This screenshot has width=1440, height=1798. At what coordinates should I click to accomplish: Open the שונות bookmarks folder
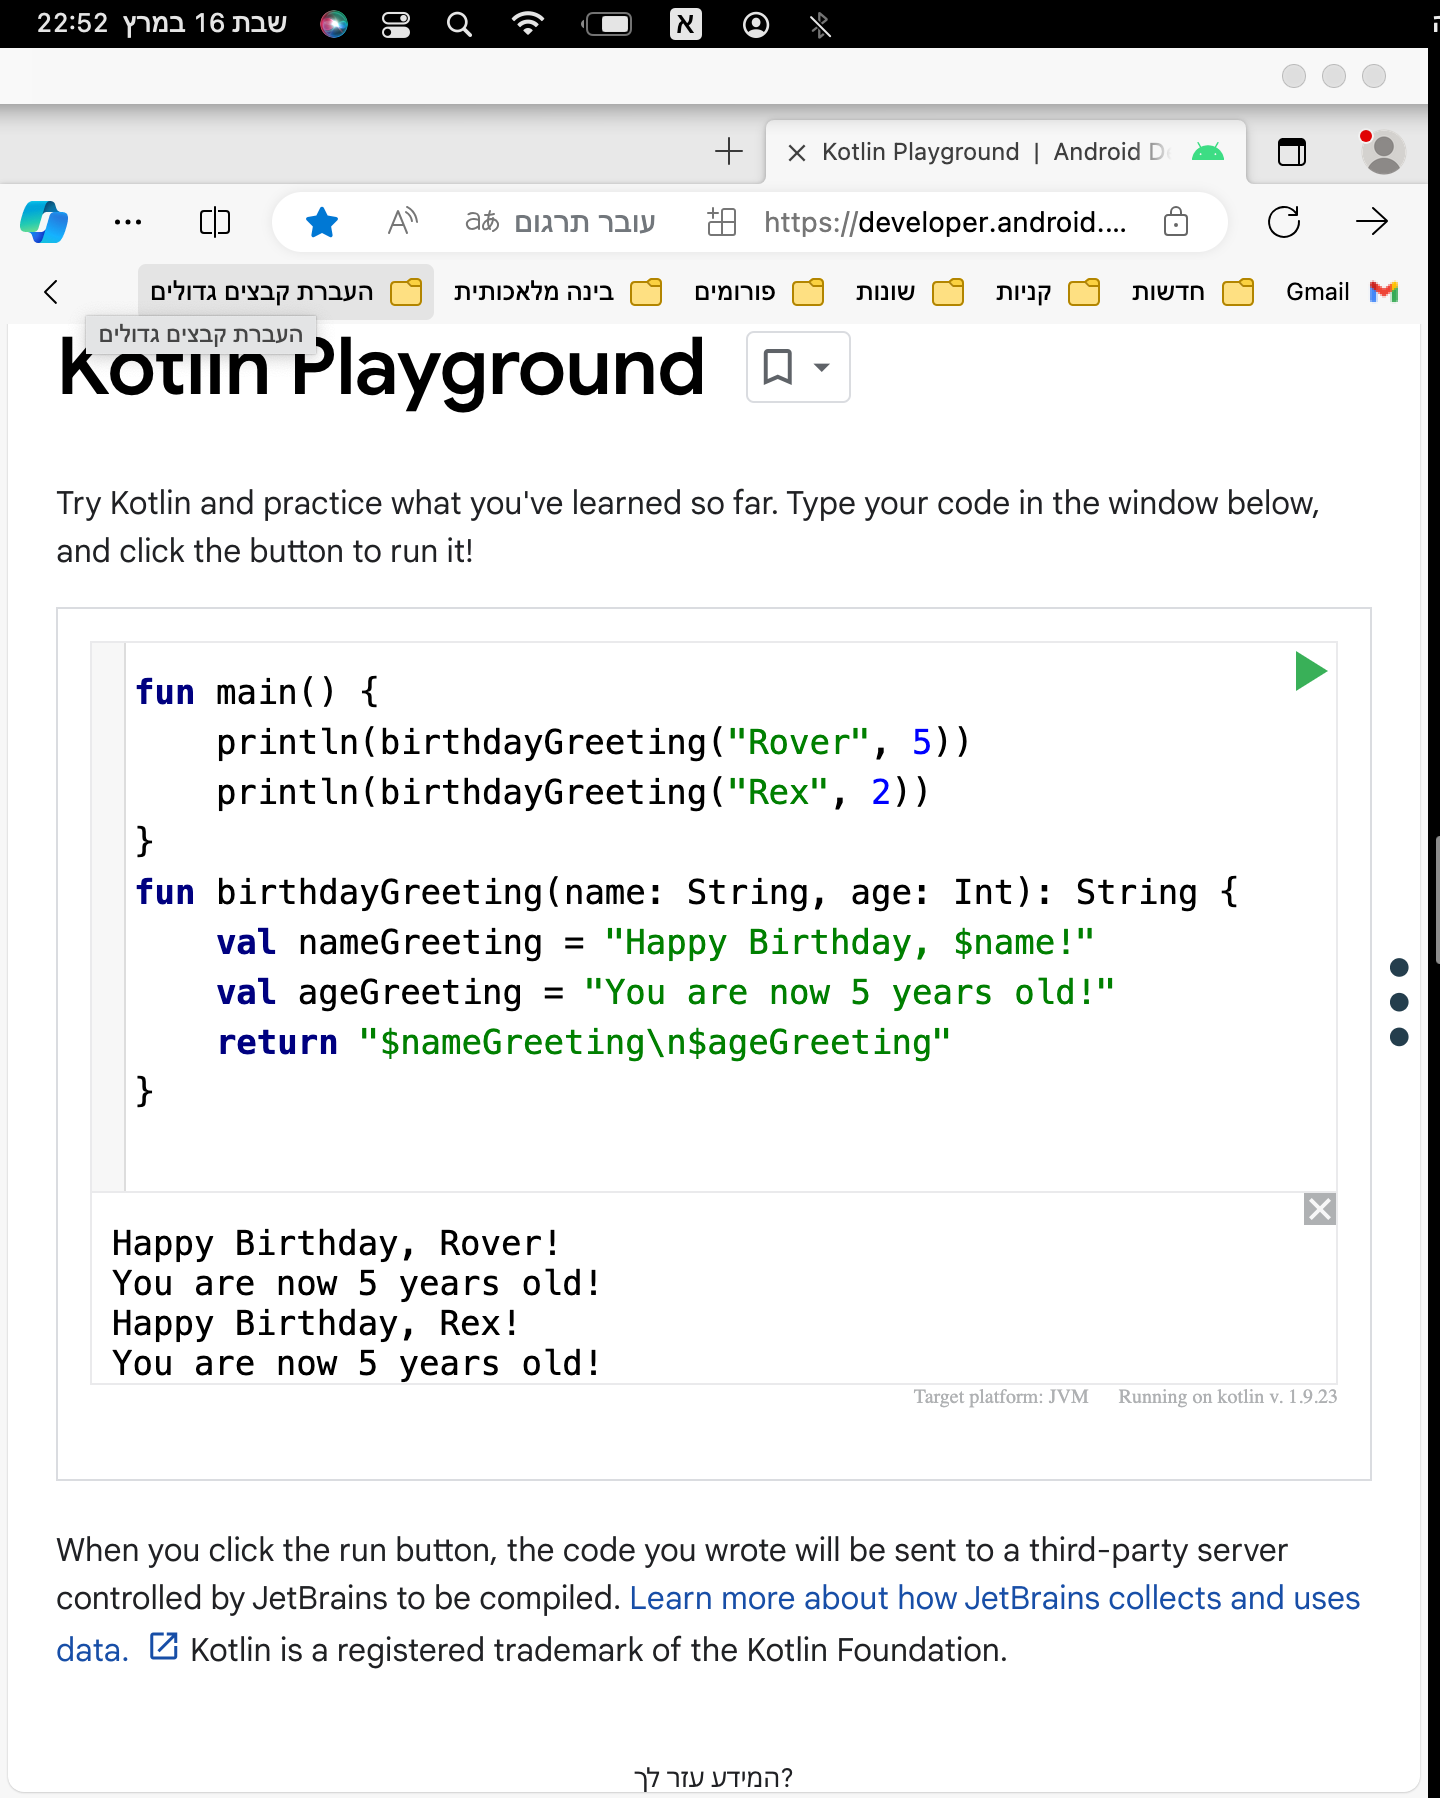[909, 292]
